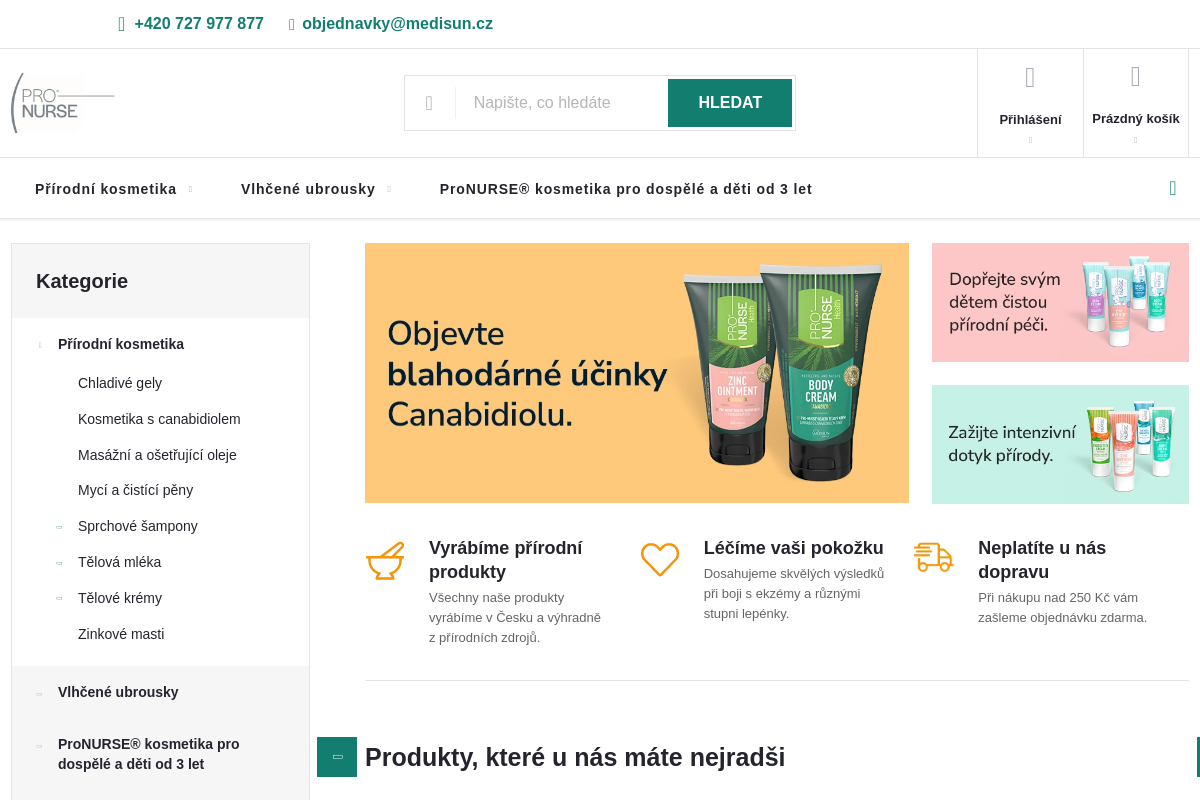Expand Tělové krémy subcategory arrow
The width and height of the screenshot is (1200, 800).
click(59, 599)
